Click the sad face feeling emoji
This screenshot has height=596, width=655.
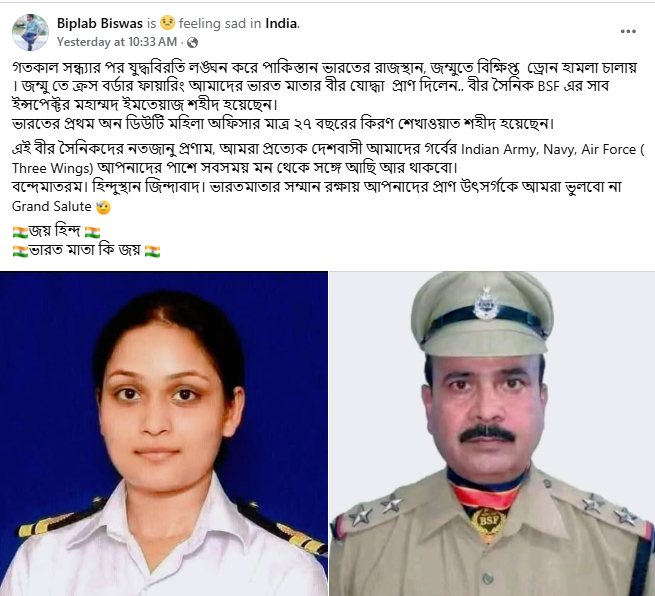(168, 23)
